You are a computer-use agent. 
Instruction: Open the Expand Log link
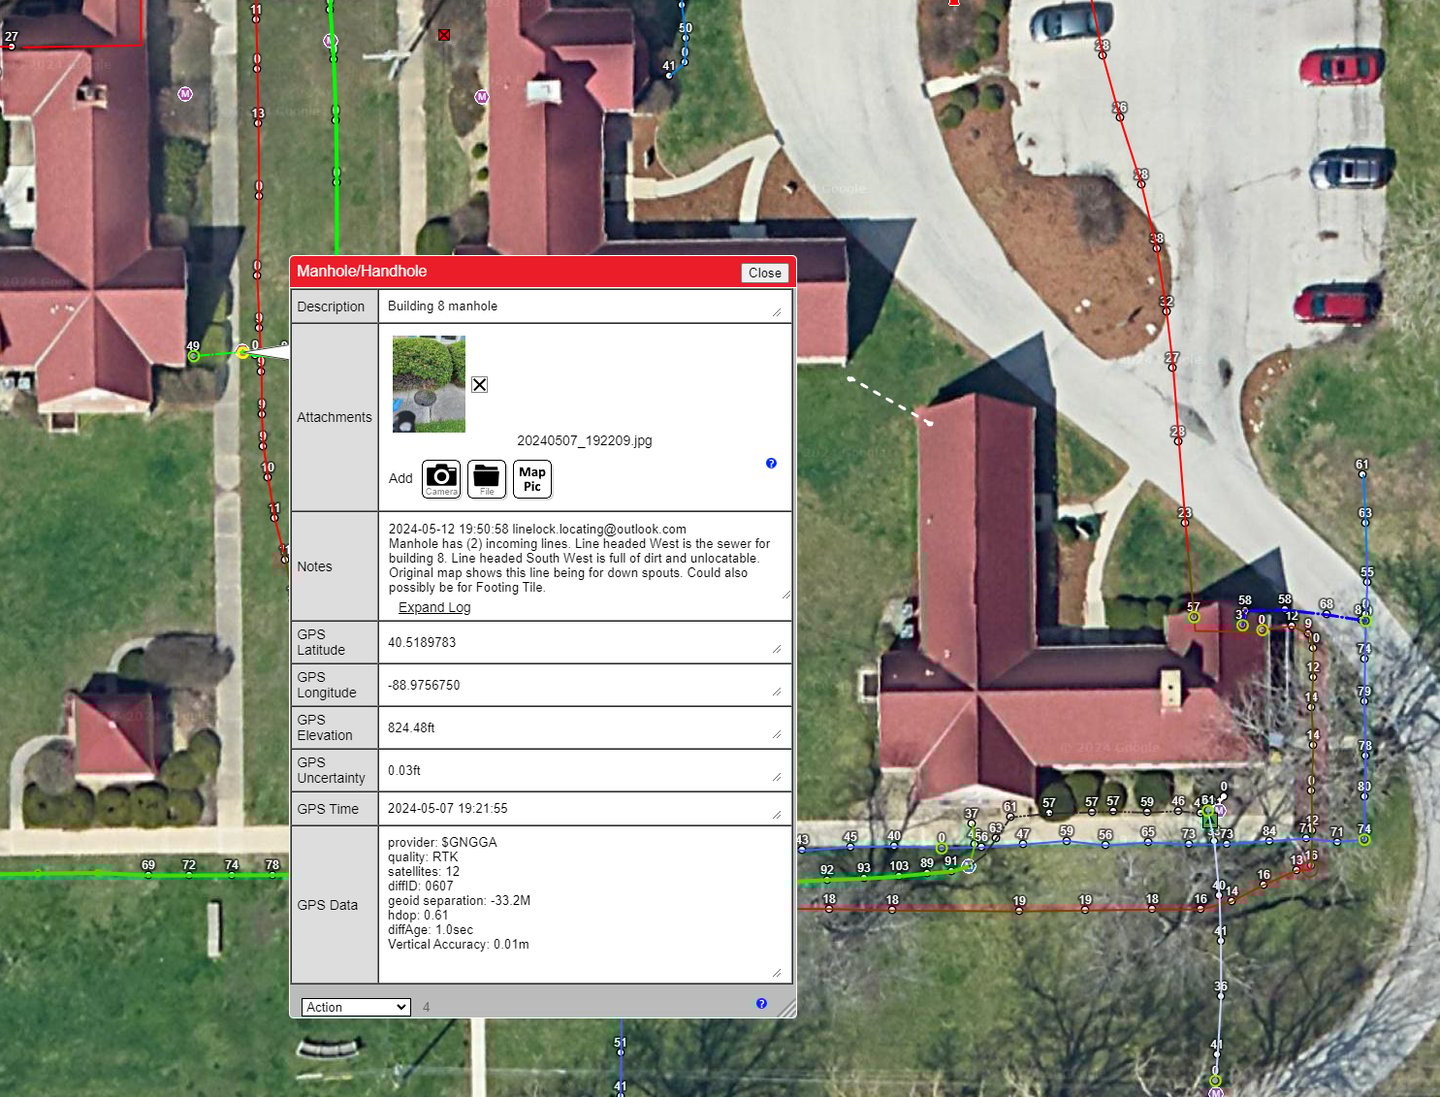[x=434, y=608]
